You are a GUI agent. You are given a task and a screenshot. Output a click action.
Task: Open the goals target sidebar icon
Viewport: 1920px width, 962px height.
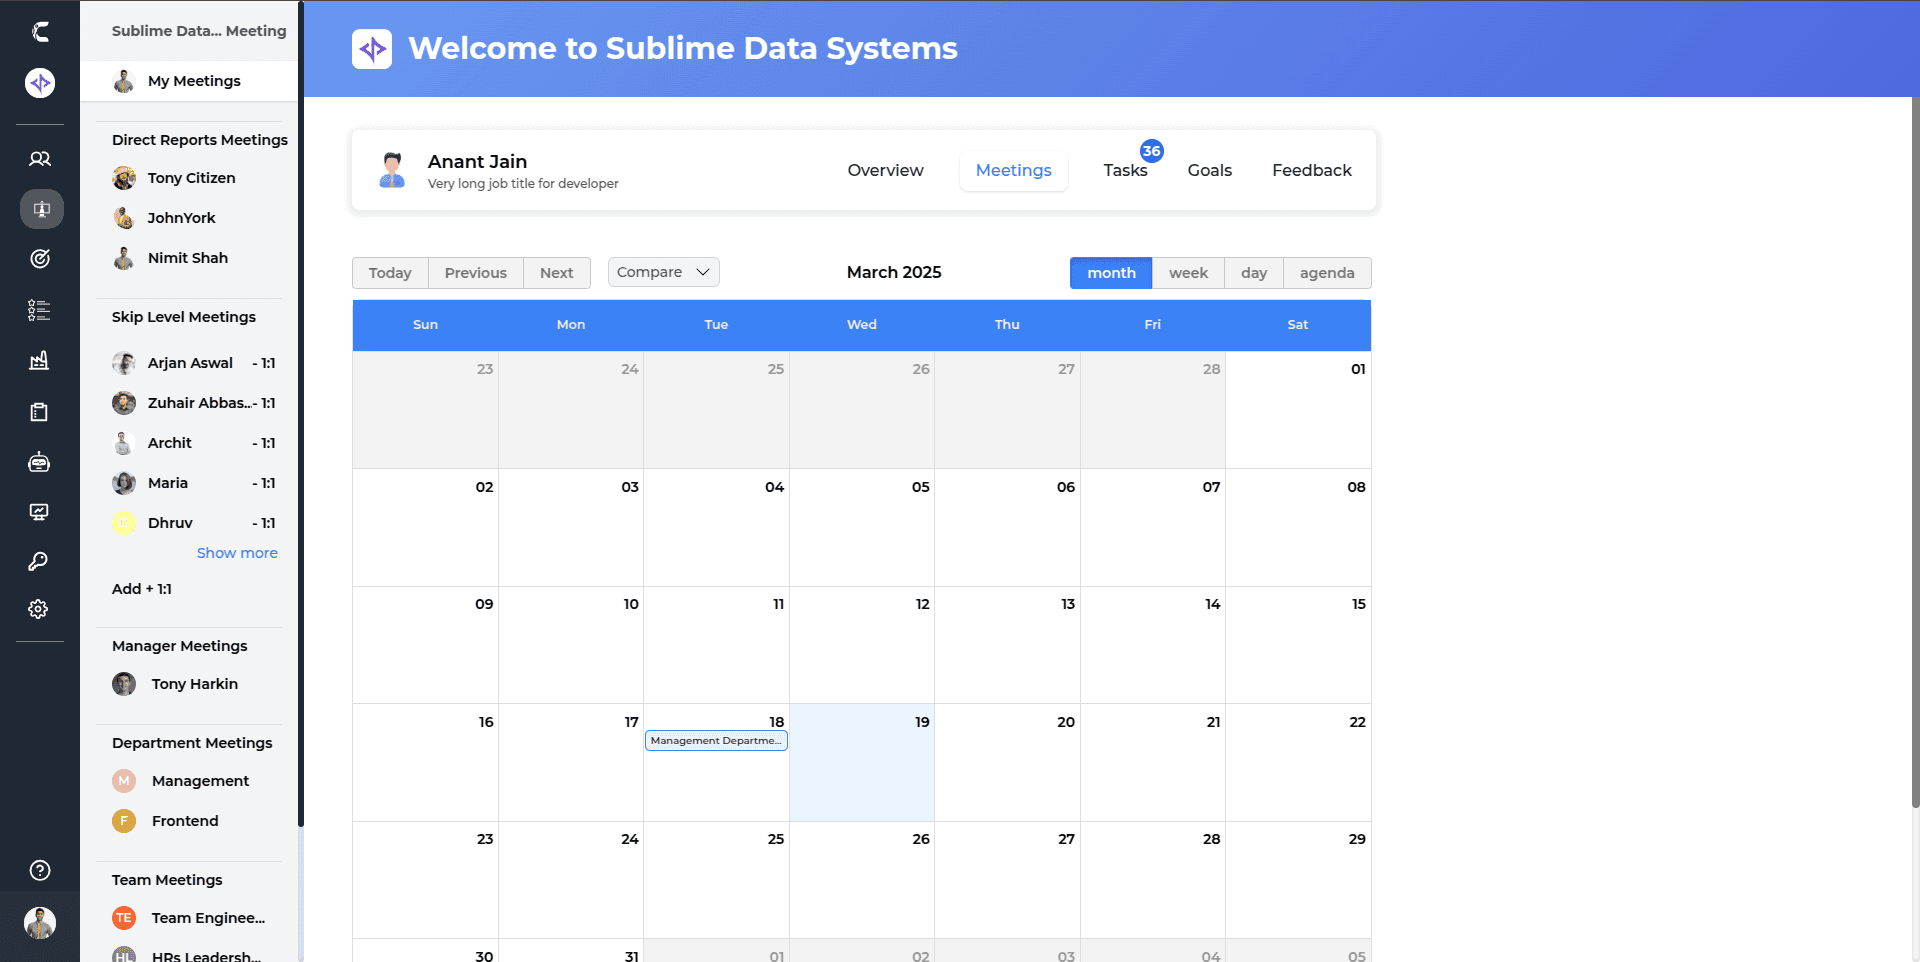[x=40, y=259]
